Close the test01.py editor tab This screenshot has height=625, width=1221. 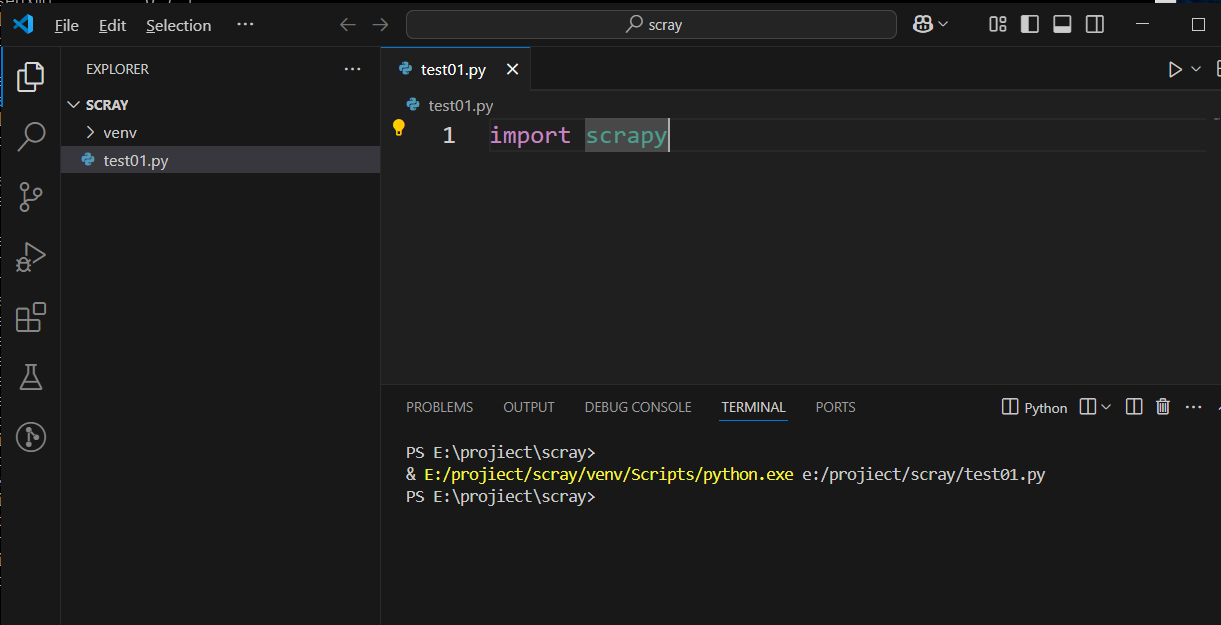[512, 69]
